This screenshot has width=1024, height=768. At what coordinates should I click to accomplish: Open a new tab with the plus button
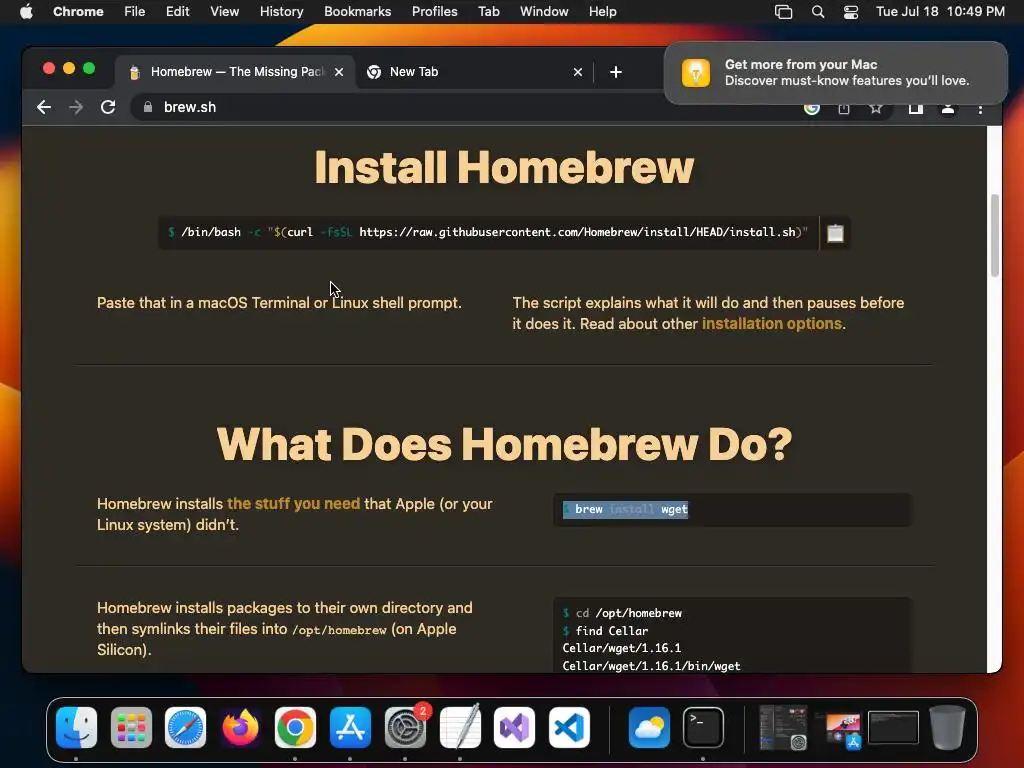pyautogui.click(x=616, y=72)
